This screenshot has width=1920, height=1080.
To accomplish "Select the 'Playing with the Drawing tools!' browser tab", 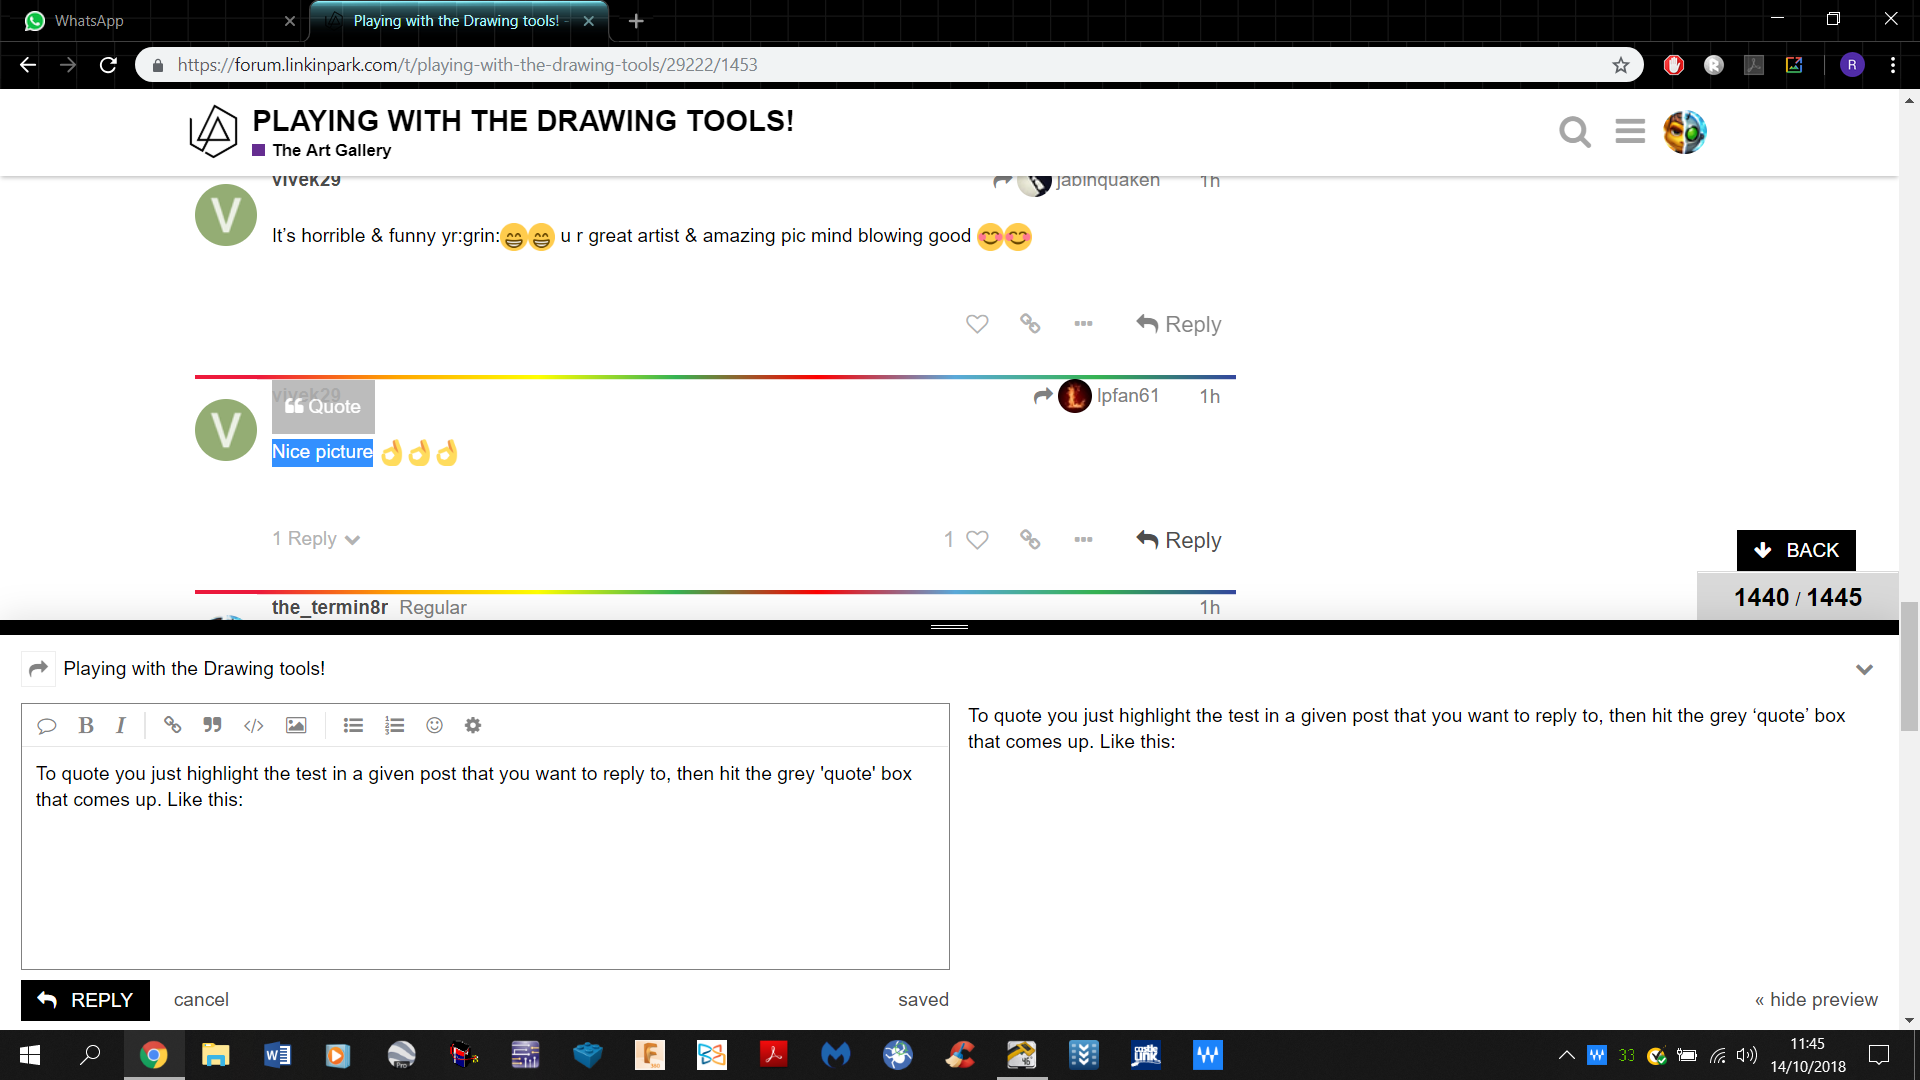I will point(456,21).
